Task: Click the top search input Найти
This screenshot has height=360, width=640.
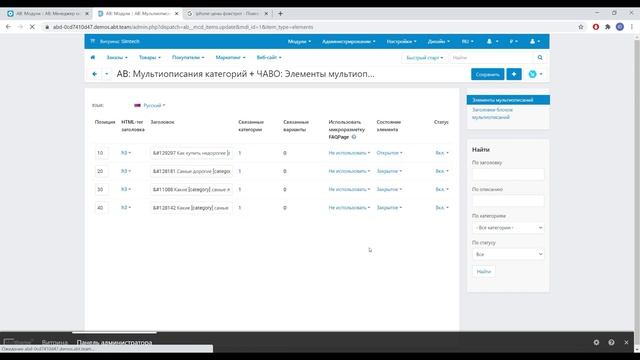Action: (x=492, y=58)
